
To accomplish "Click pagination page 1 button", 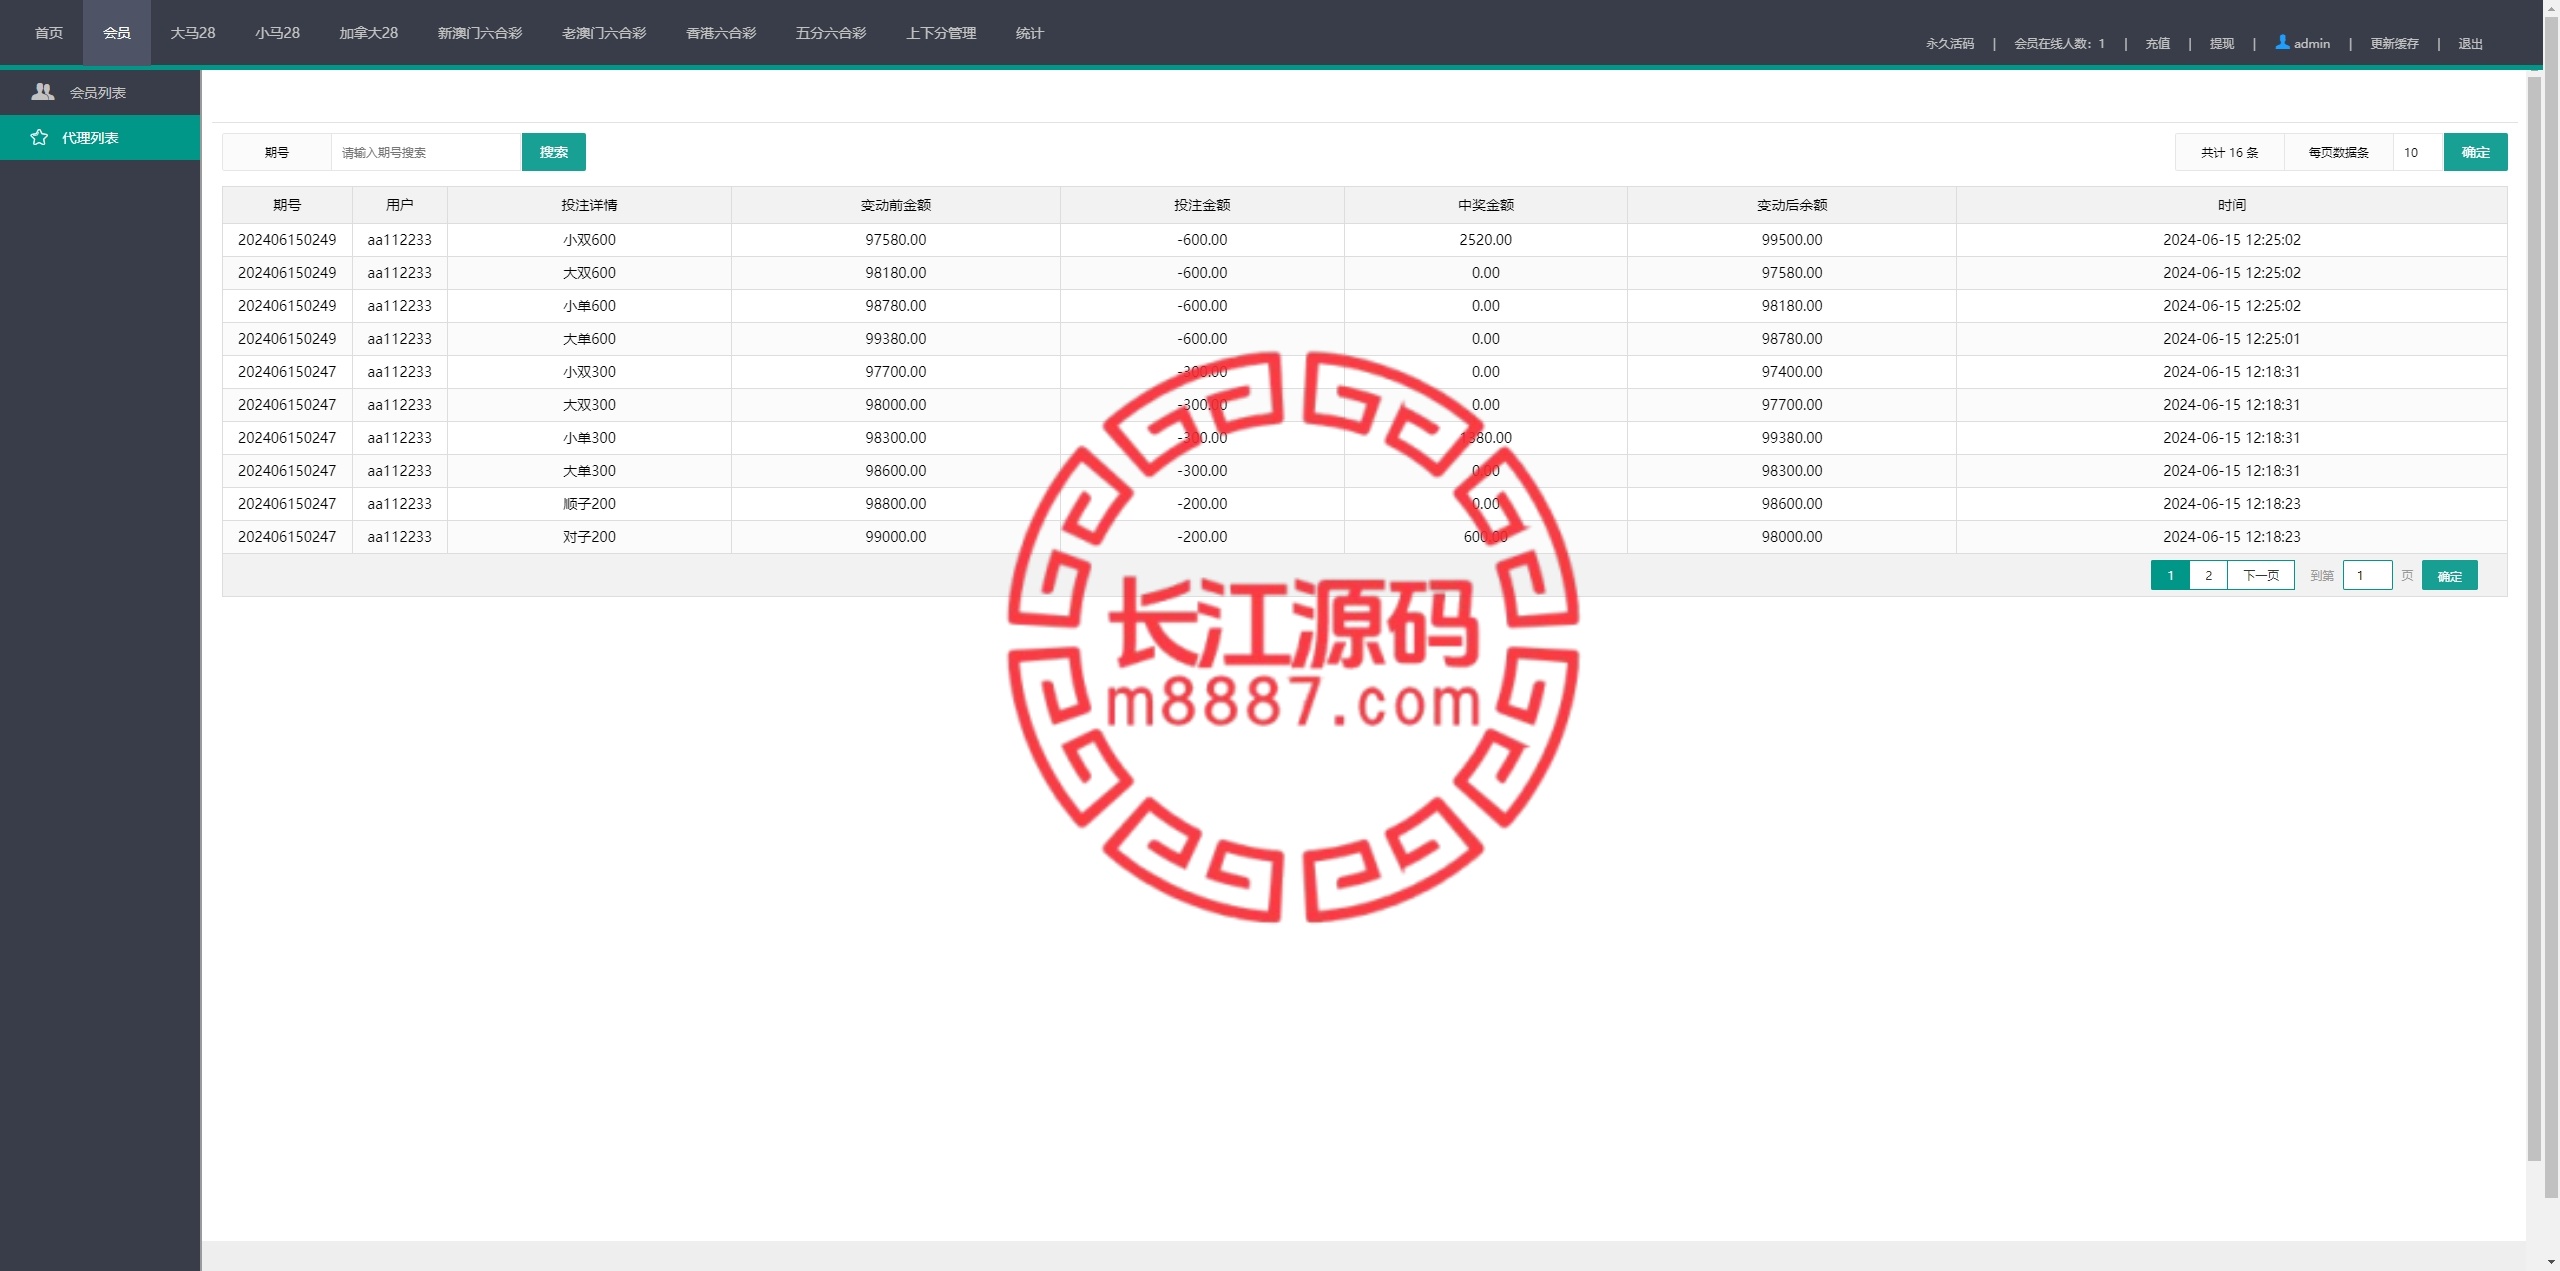I will 2170,575.
